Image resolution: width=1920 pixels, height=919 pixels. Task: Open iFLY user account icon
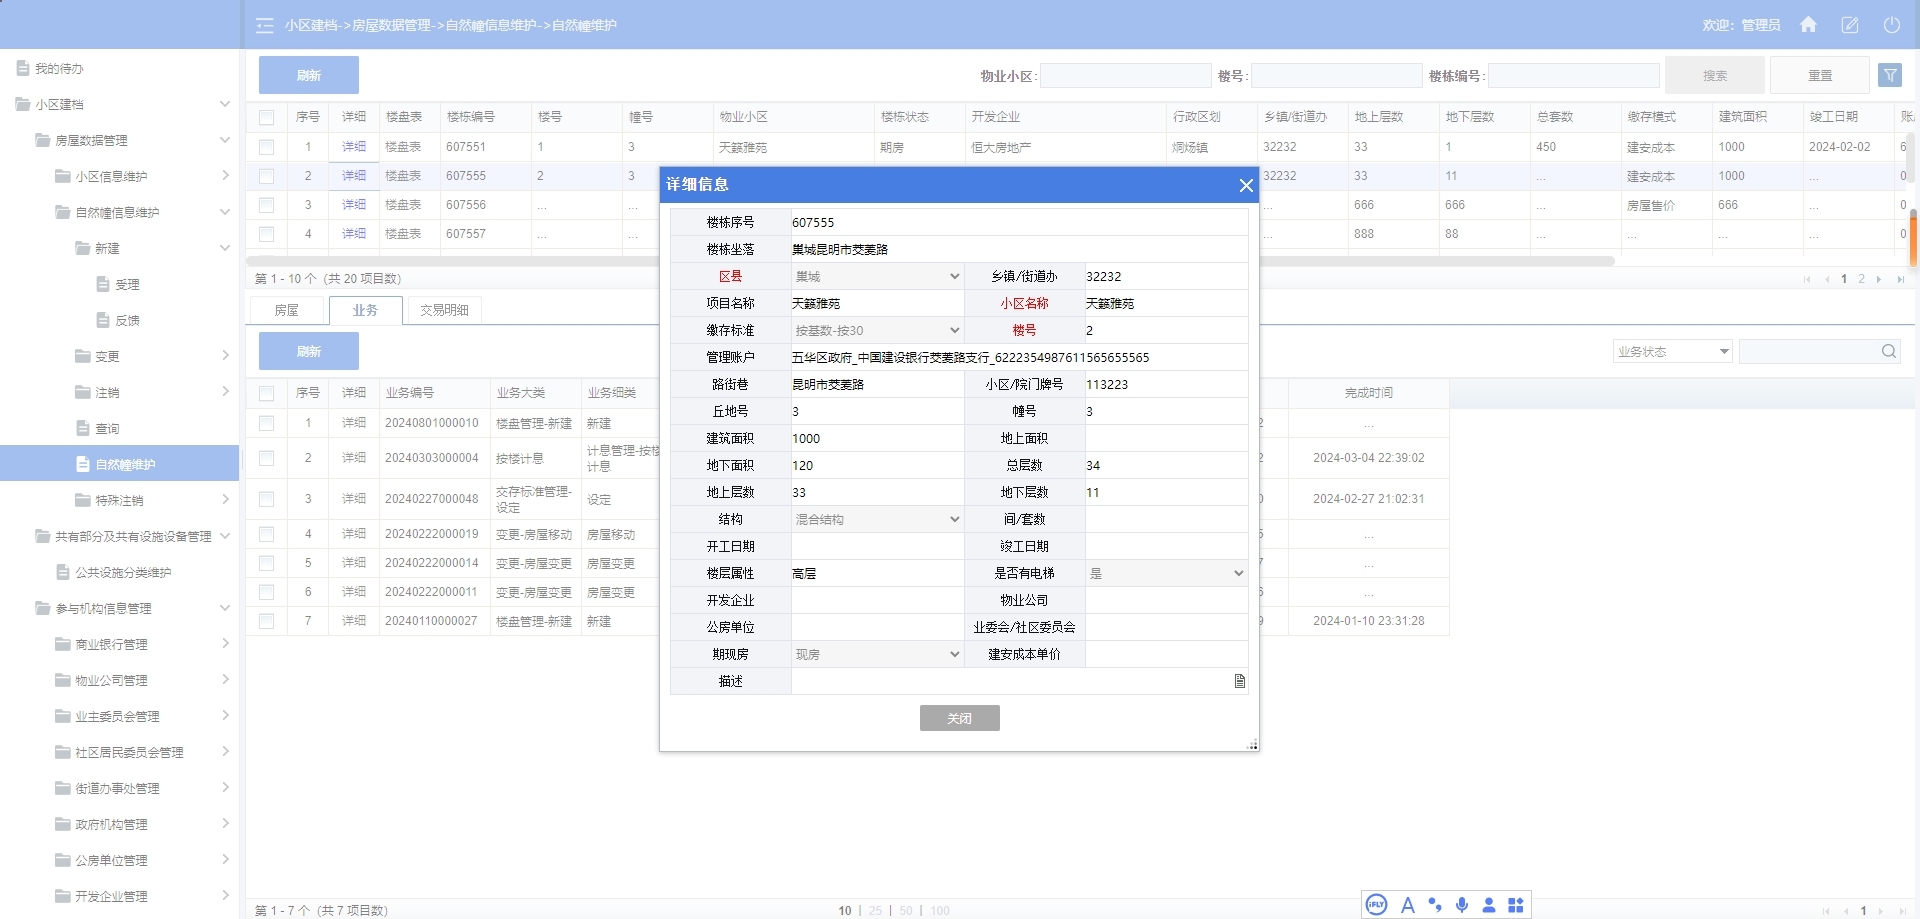pyautogui.click(x=1489, y=905)
